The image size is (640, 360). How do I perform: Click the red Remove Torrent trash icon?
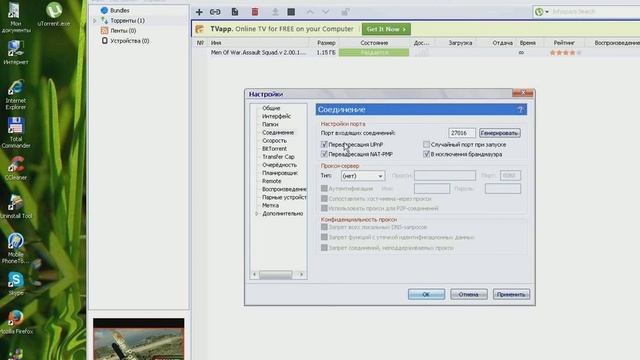(255, 12)
